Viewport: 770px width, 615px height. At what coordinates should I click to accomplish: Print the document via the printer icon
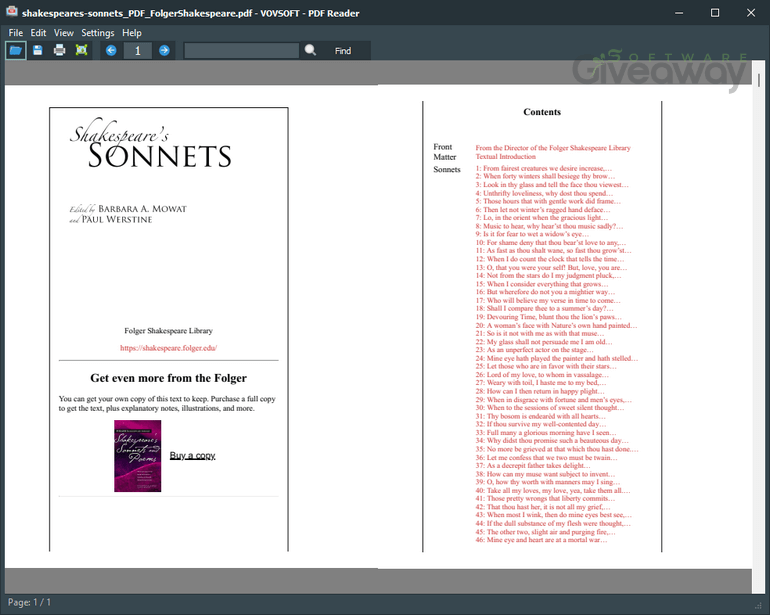[x=59, y=50]
